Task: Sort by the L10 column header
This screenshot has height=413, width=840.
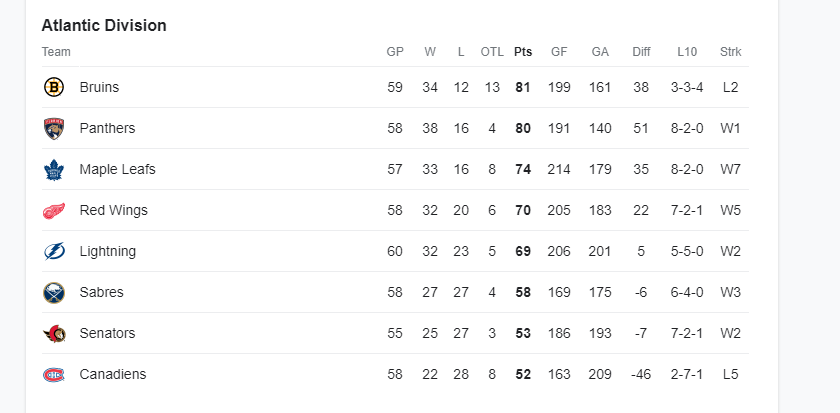Action: (687, 52)
